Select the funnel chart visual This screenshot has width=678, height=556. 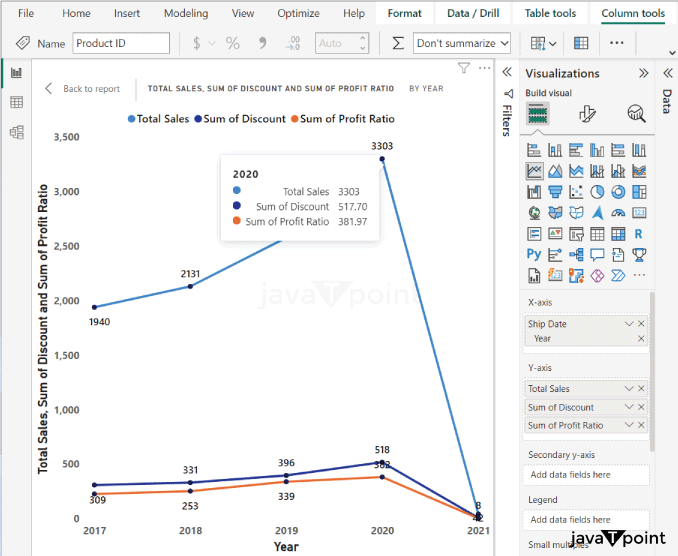click(555, 192)
